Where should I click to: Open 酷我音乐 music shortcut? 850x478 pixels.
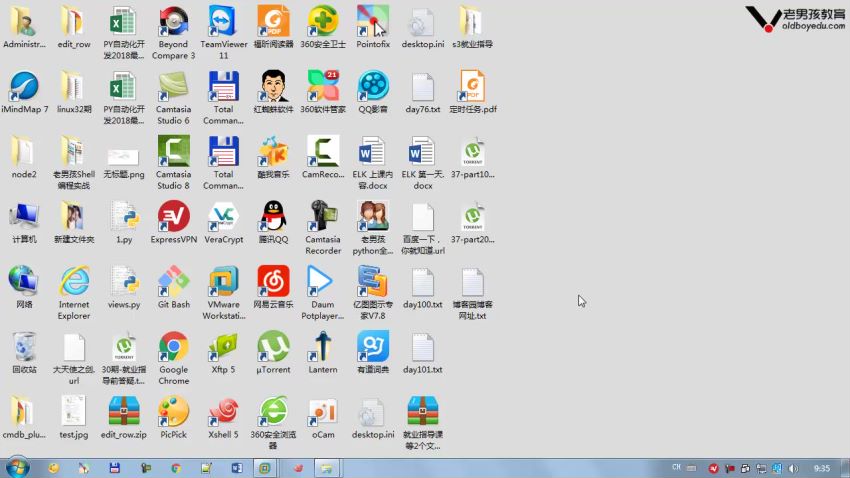pyautogui.click(x=273, y=157)
